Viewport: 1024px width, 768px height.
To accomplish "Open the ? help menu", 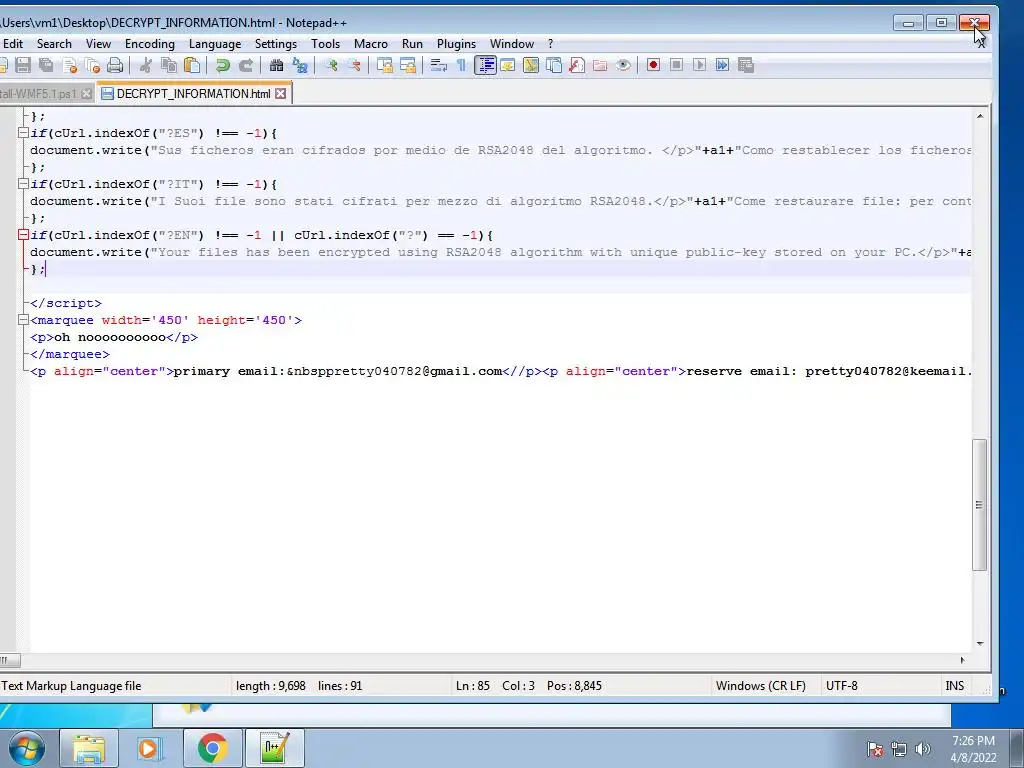I will (x=551, y=44).
